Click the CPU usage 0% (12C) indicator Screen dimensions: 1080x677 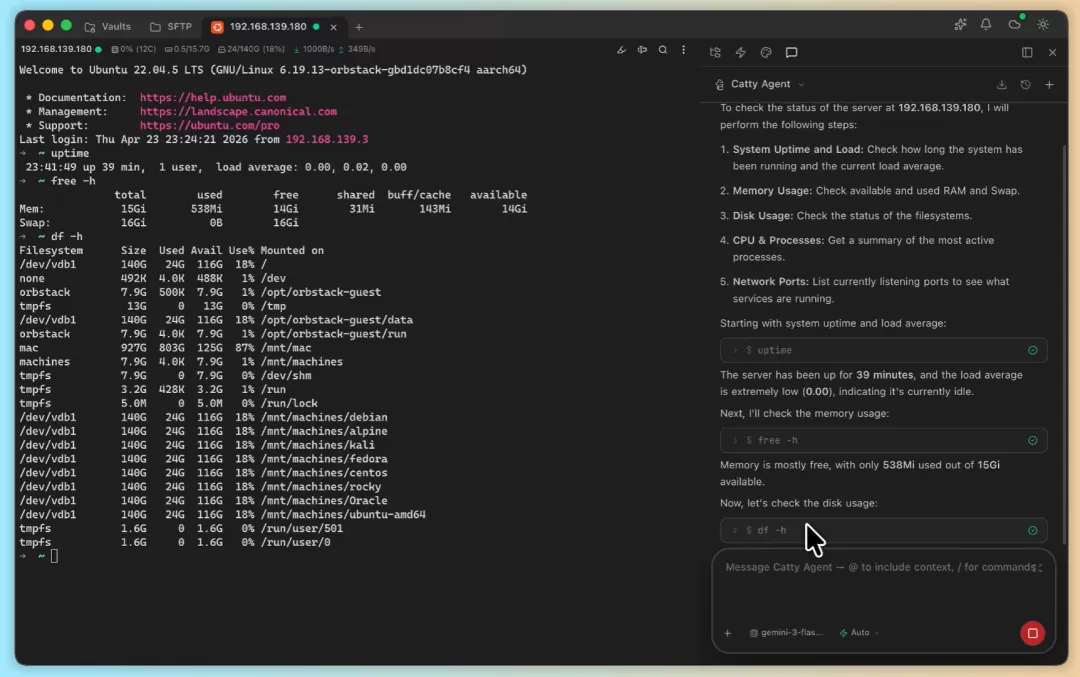click(x=134, y=50)
